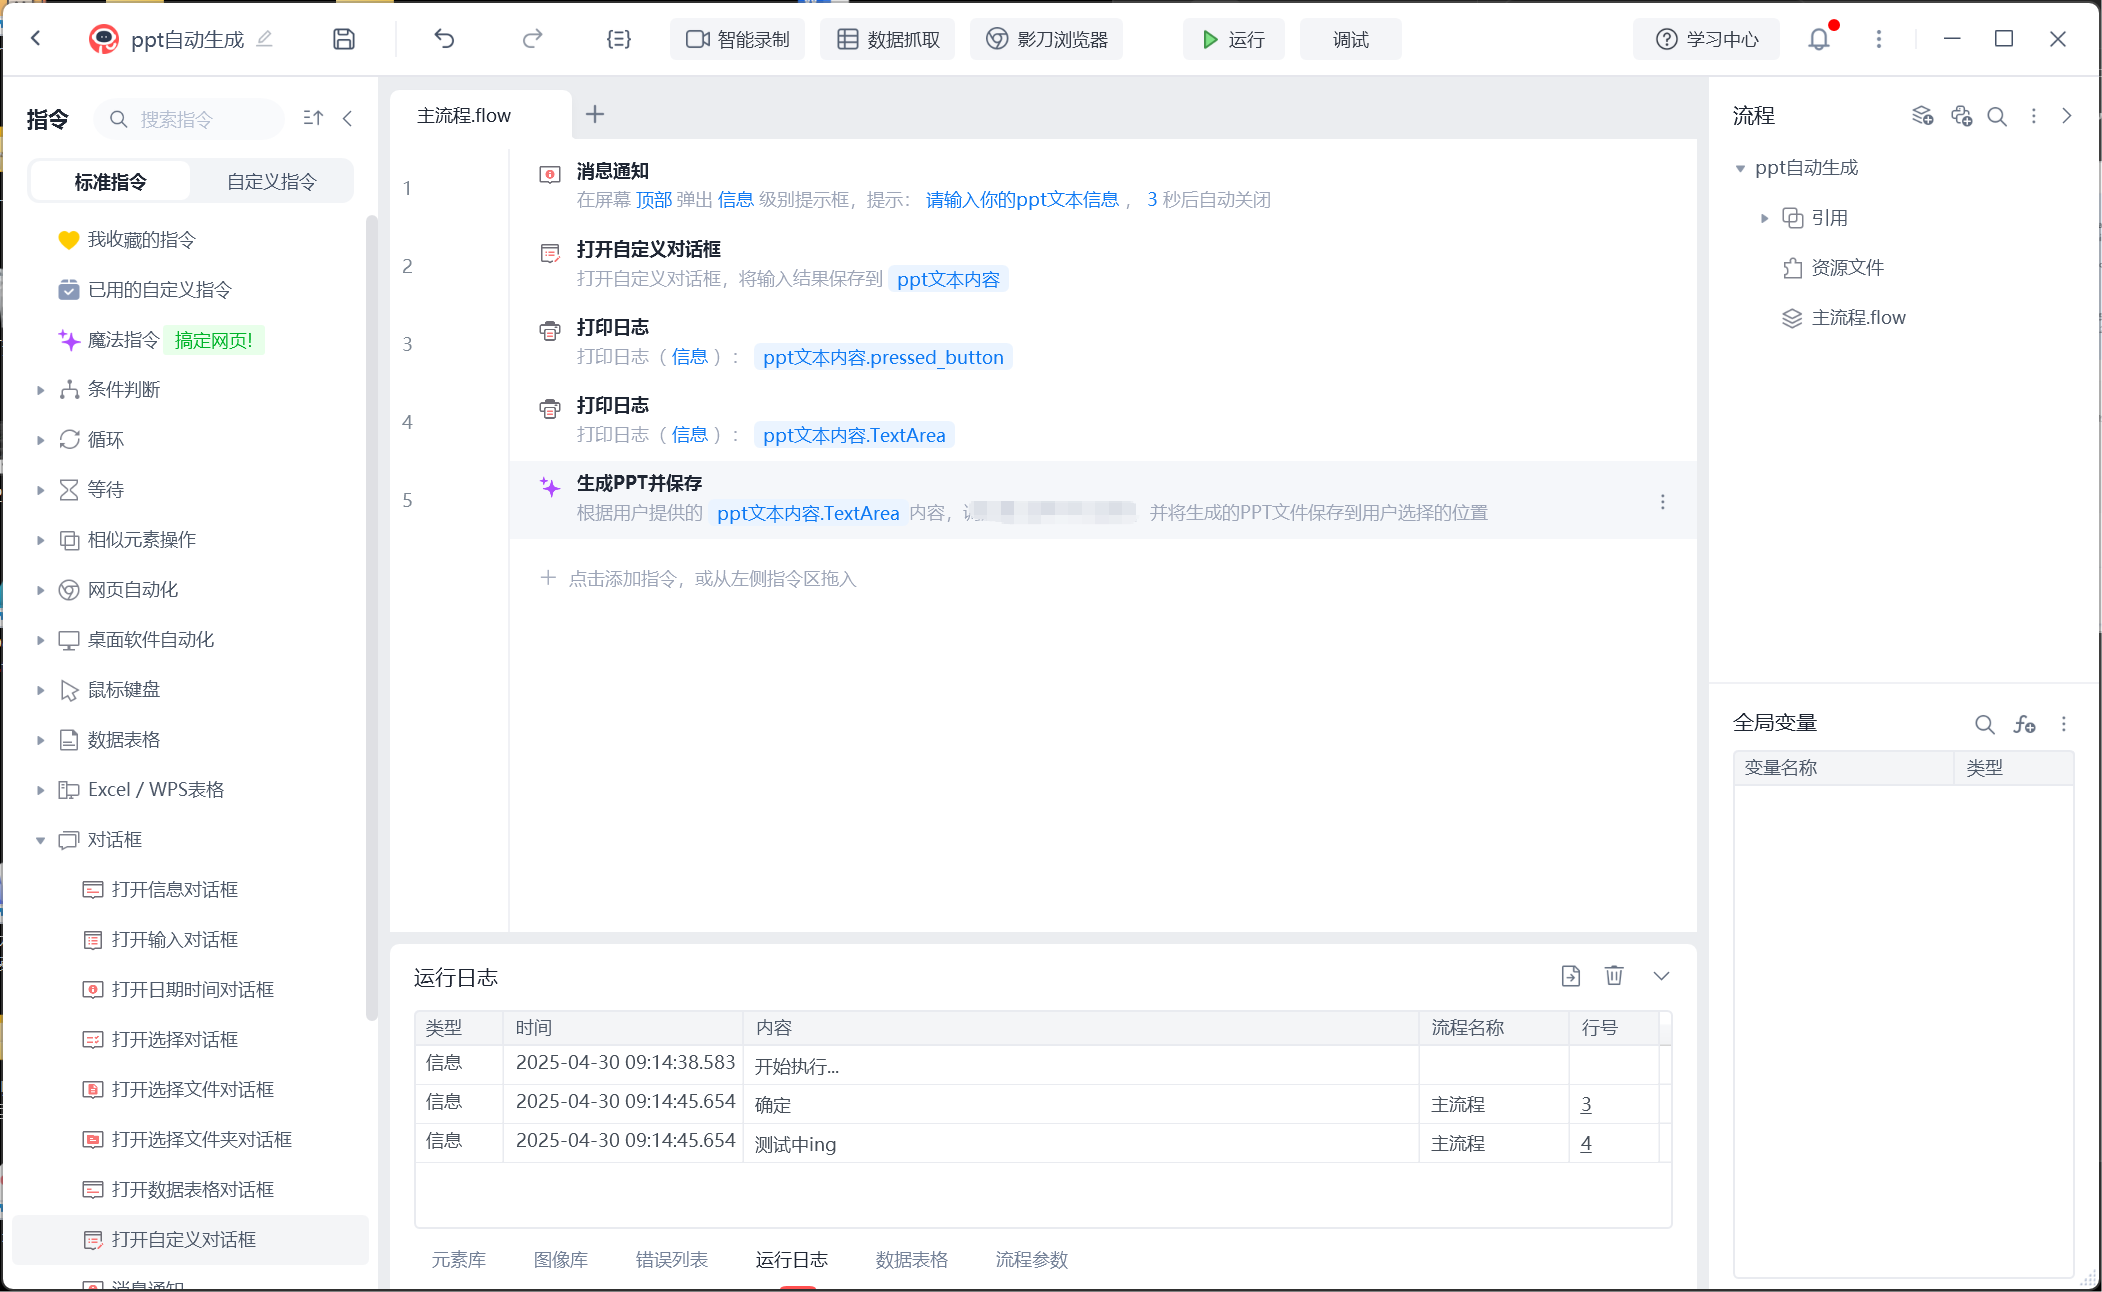Click the pencil icon to rename the project
This screenshot has width=2102, height=1292.
tap(265, 39)
